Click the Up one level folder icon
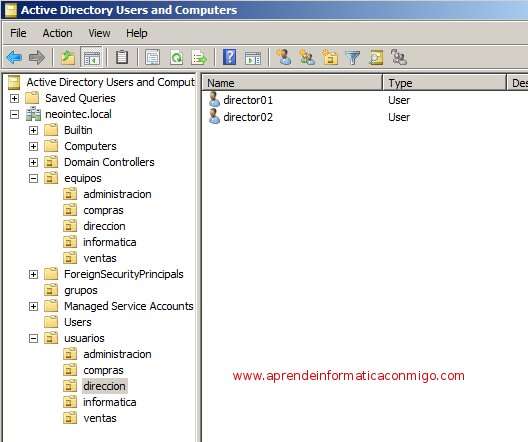Image resolution: width=528 pixels, height=442 pixels. pos(68,57)
